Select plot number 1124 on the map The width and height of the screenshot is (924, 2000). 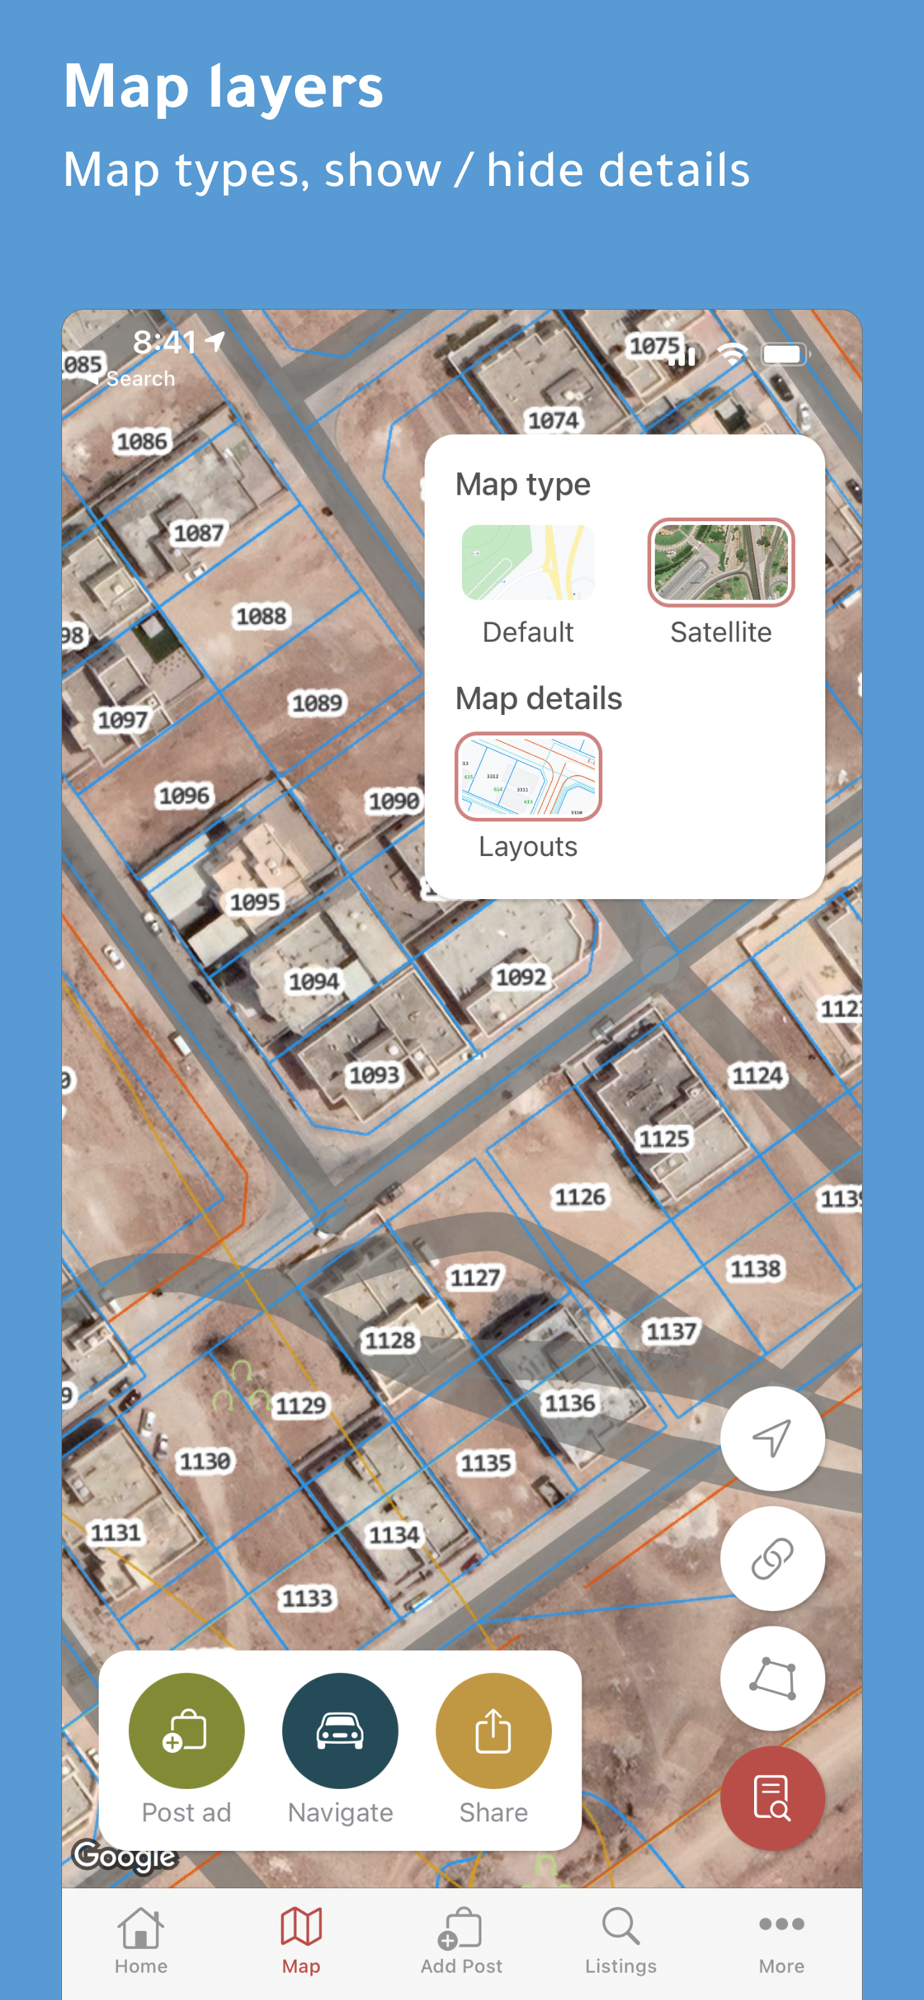pyautogui.click(x=757, y=1076)
